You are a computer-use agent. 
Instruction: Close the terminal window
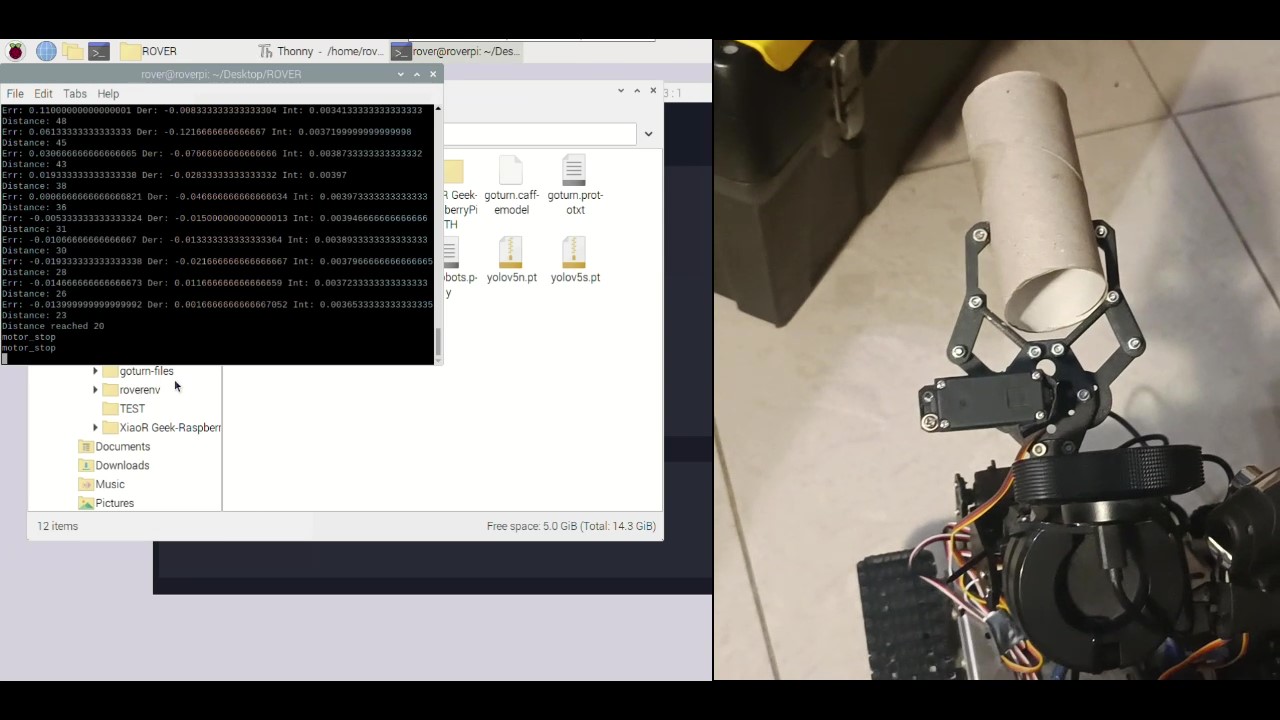click(433, 74)
